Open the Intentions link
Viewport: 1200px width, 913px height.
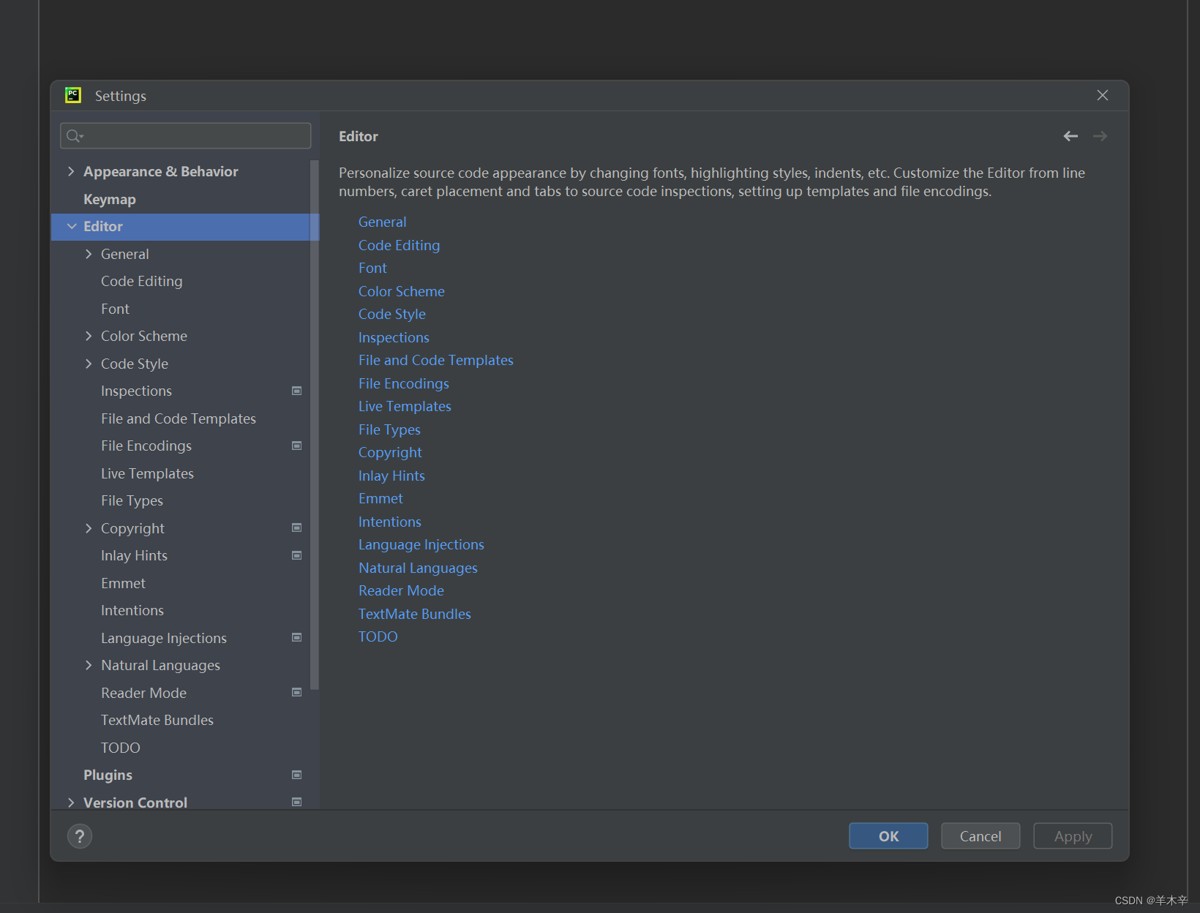tap(390, 521)
